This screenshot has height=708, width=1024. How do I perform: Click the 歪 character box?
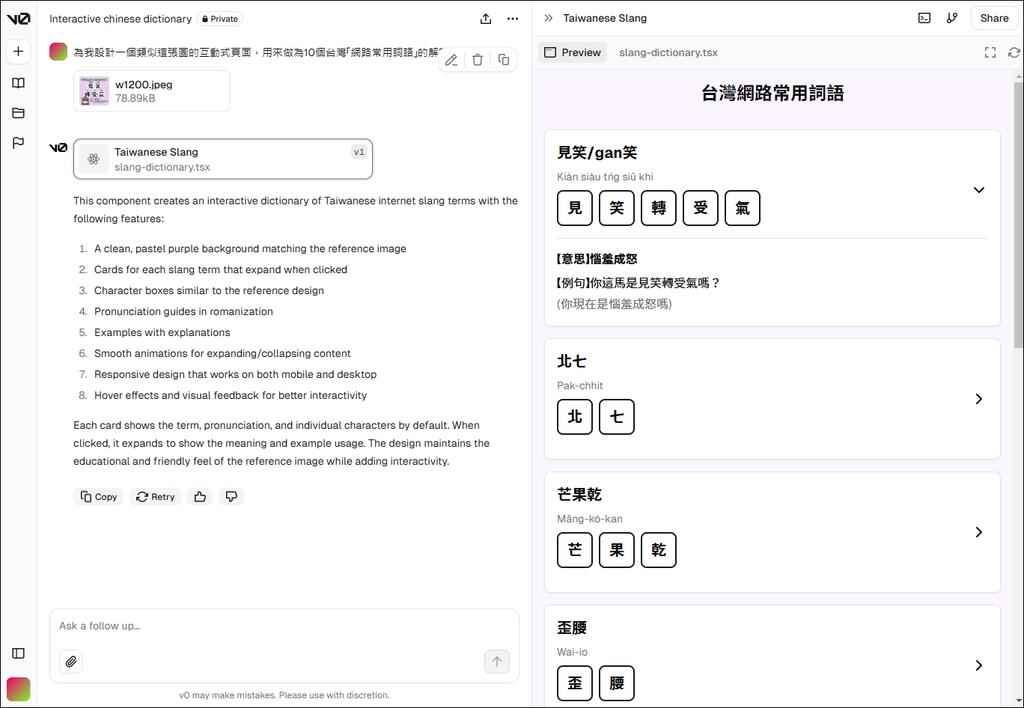point(575,683)
